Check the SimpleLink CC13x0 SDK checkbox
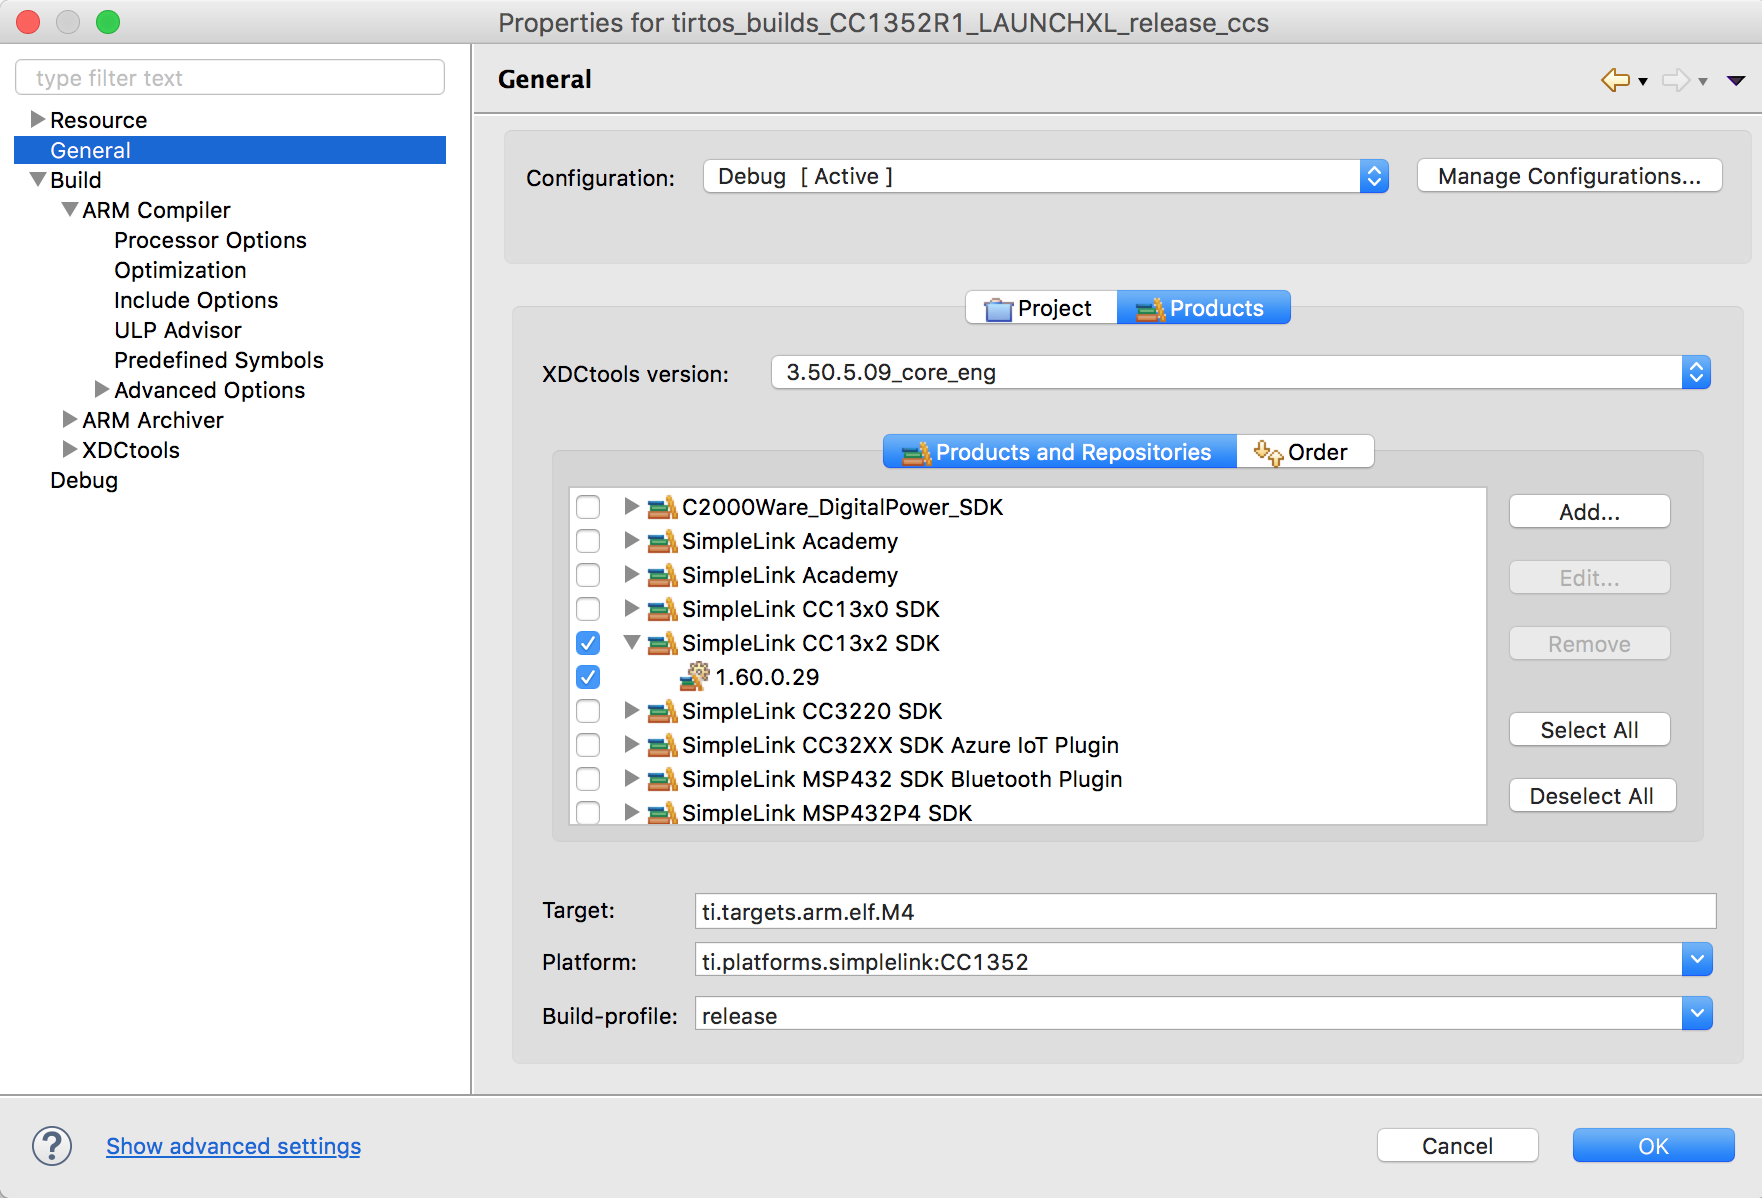The height and width of the screenshot is (1198, 1762). 588,609
